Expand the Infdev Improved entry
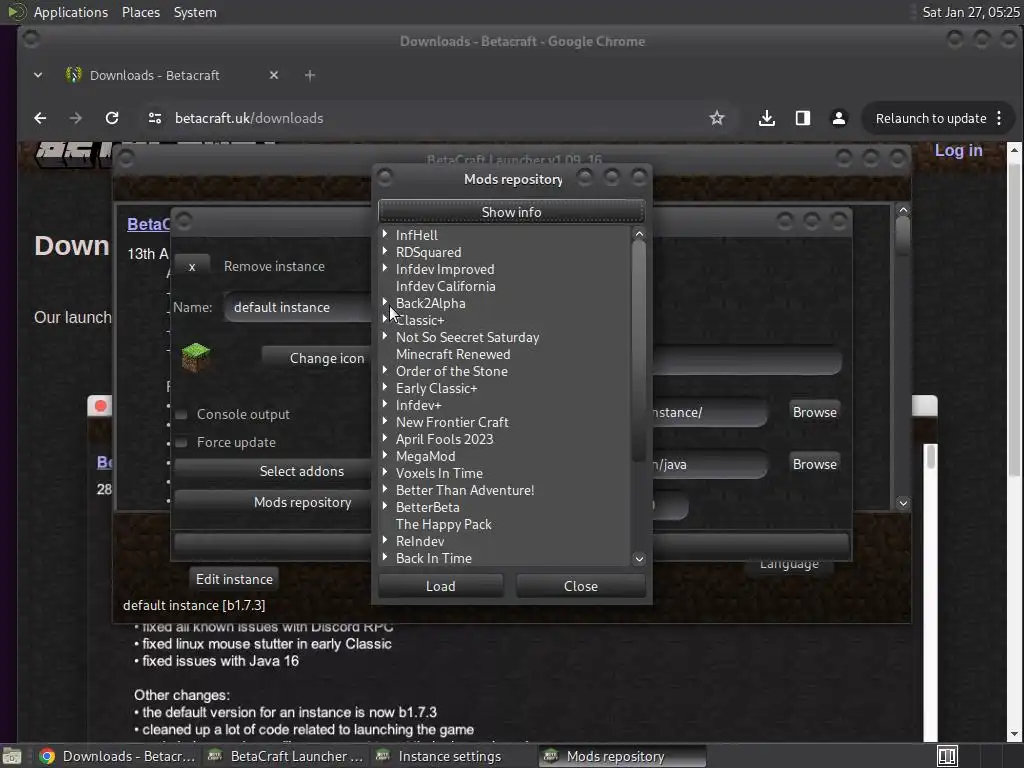1024x768 pixels. (x=385, y=268)
